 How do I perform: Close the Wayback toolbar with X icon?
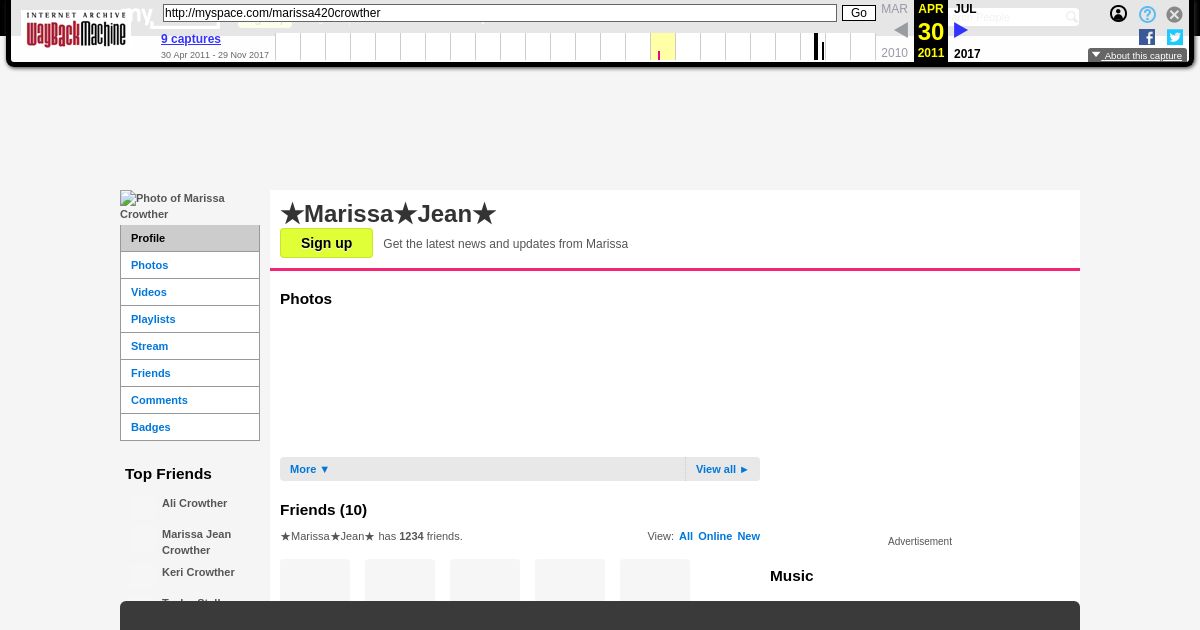point(1175,14)
